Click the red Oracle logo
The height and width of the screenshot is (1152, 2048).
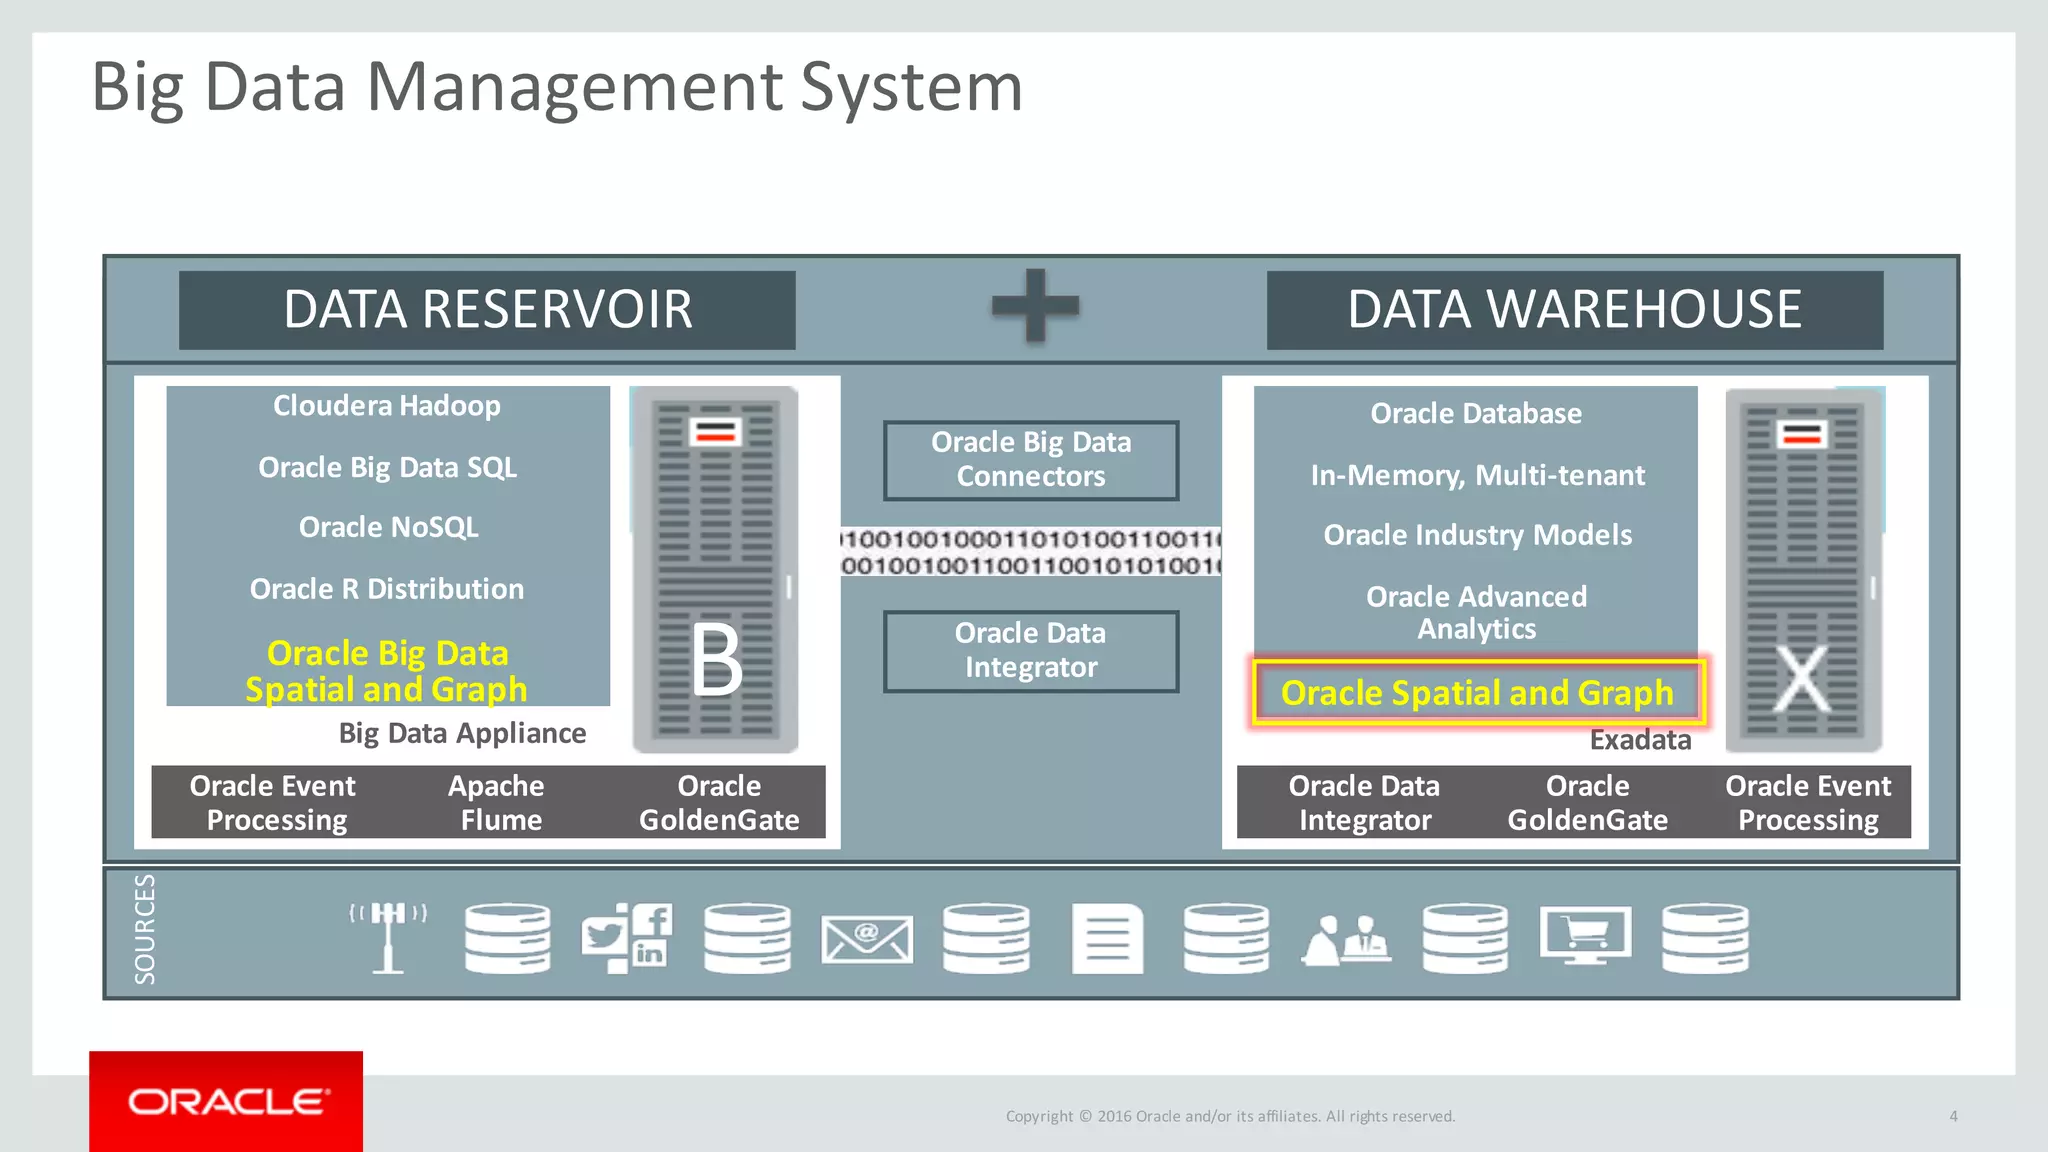226,1101
